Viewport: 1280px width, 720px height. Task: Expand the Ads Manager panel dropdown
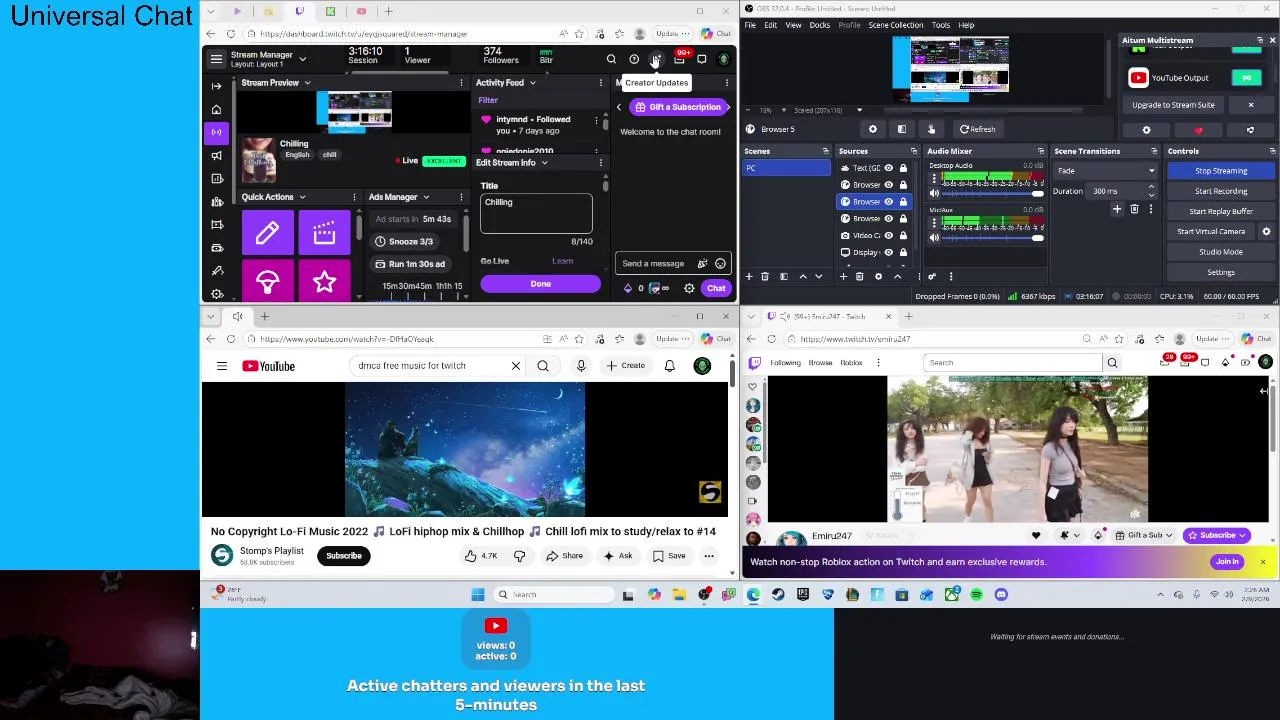point(426,197)
